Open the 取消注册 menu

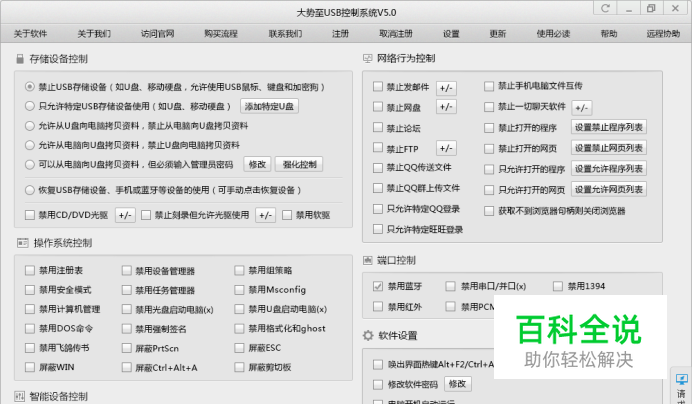coord(395,34)
